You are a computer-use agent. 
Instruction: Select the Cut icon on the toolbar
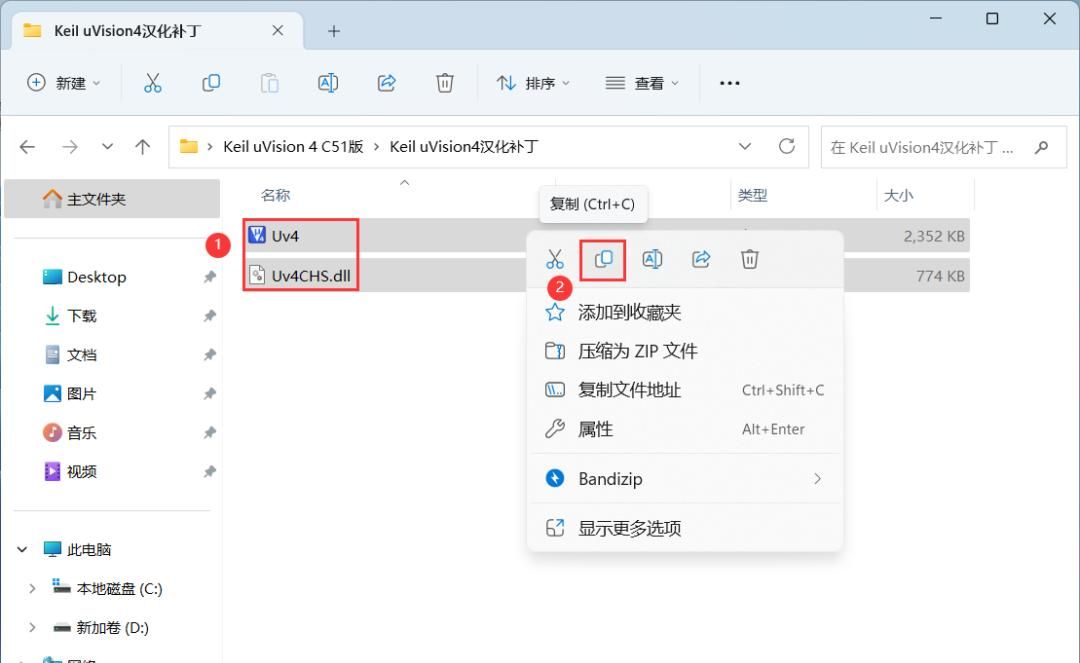[152, 83]
